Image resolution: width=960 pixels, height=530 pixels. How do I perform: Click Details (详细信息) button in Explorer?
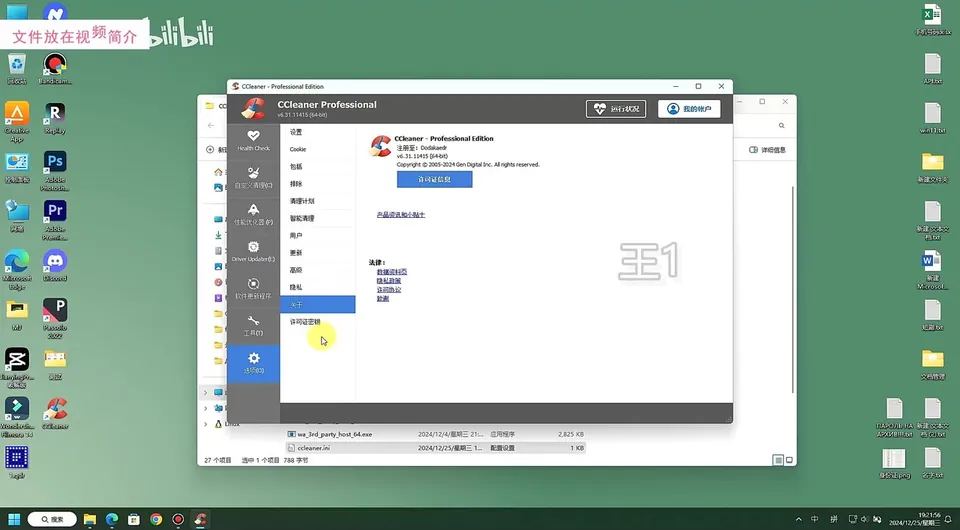click(768, 150)
